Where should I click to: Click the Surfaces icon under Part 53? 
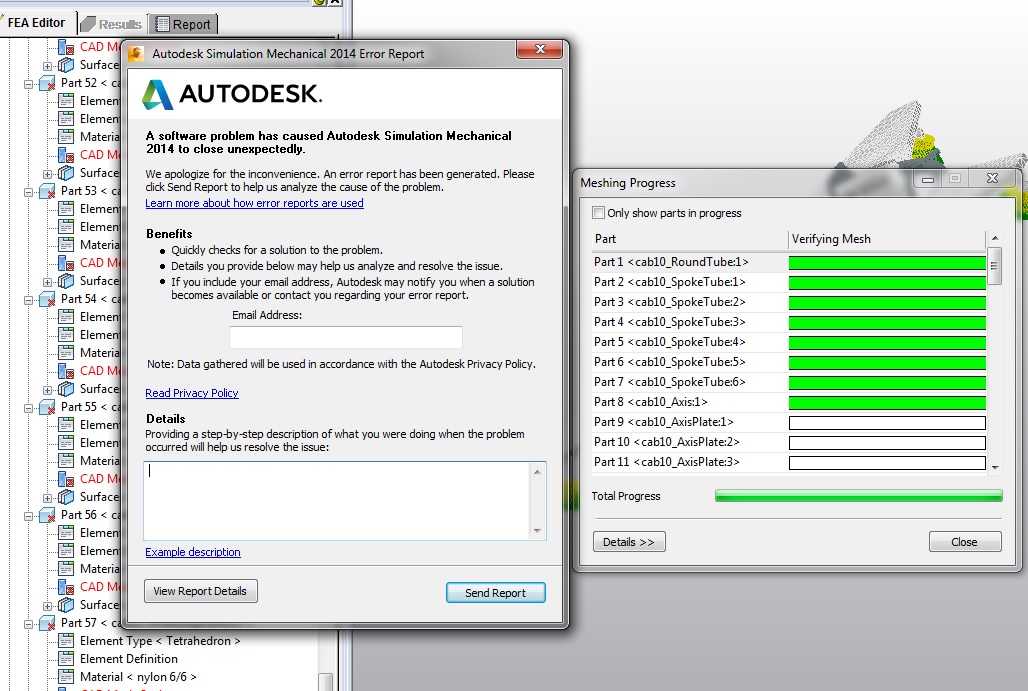[x=66, y=281]
